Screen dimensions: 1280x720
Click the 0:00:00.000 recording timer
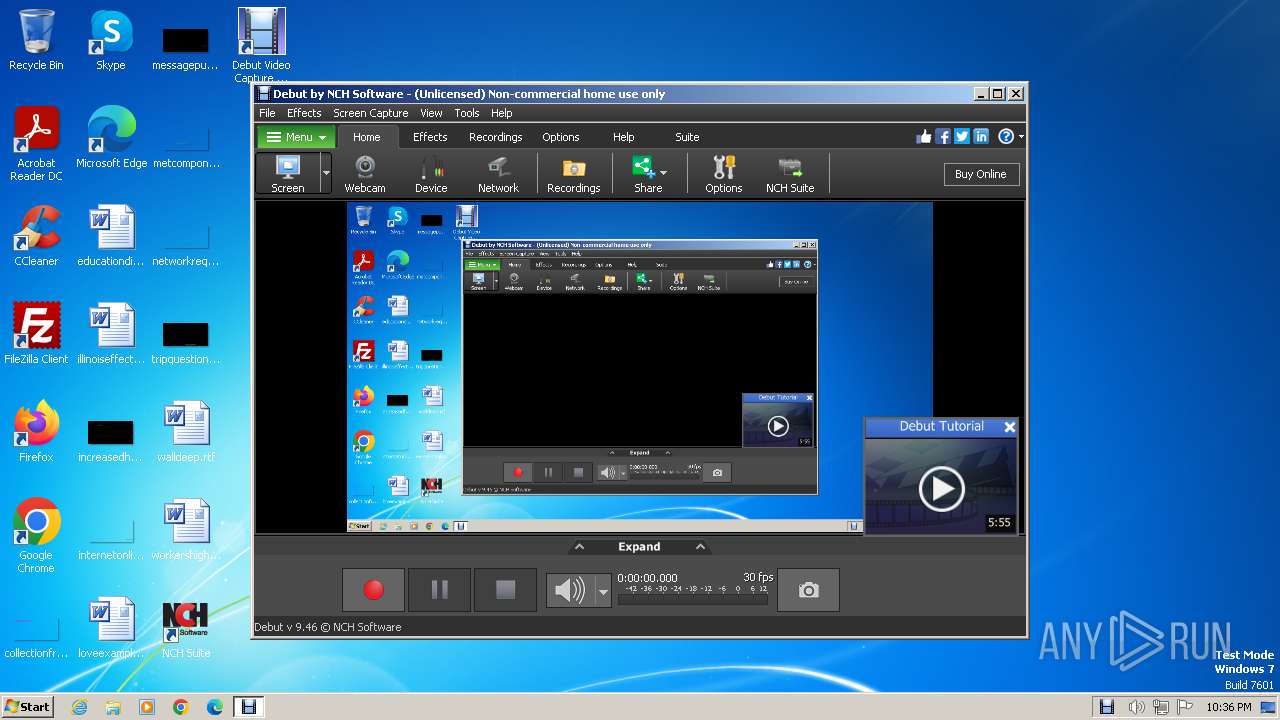point(647,578)
